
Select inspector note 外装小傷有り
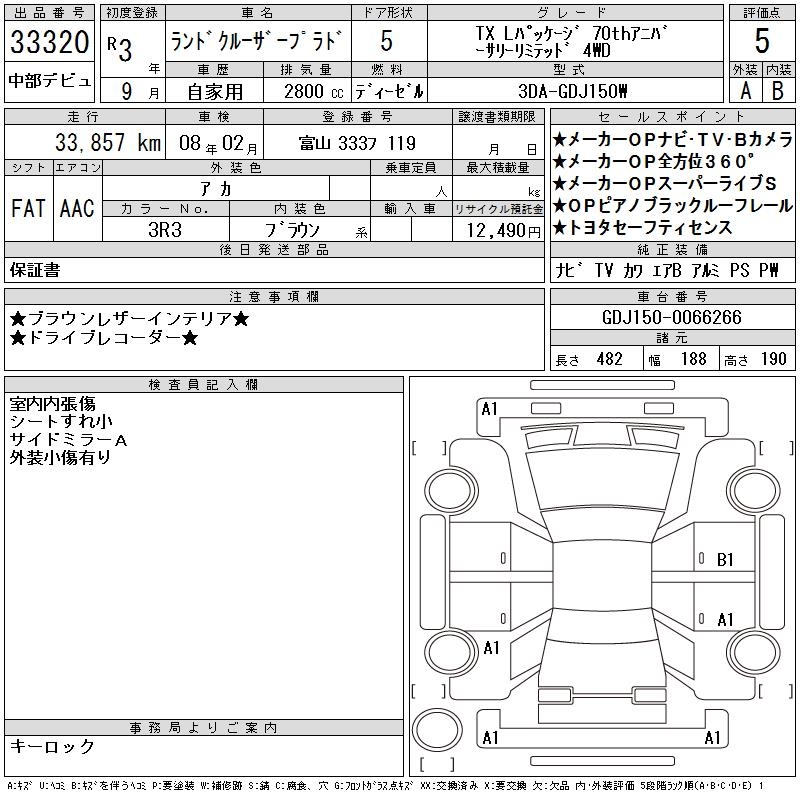coord(60,458)
